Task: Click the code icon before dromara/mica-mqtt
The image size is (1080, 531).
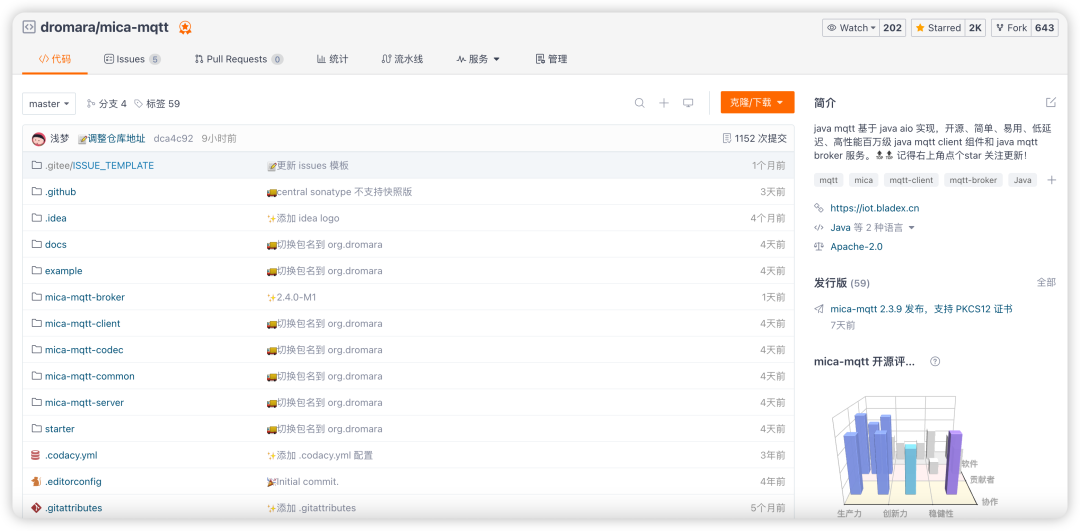Action: click(29, 28)
